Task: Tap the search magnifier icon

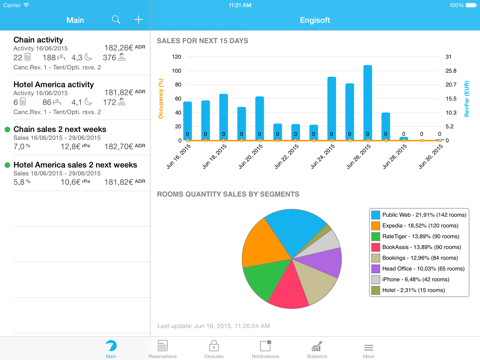Action: 116,20
